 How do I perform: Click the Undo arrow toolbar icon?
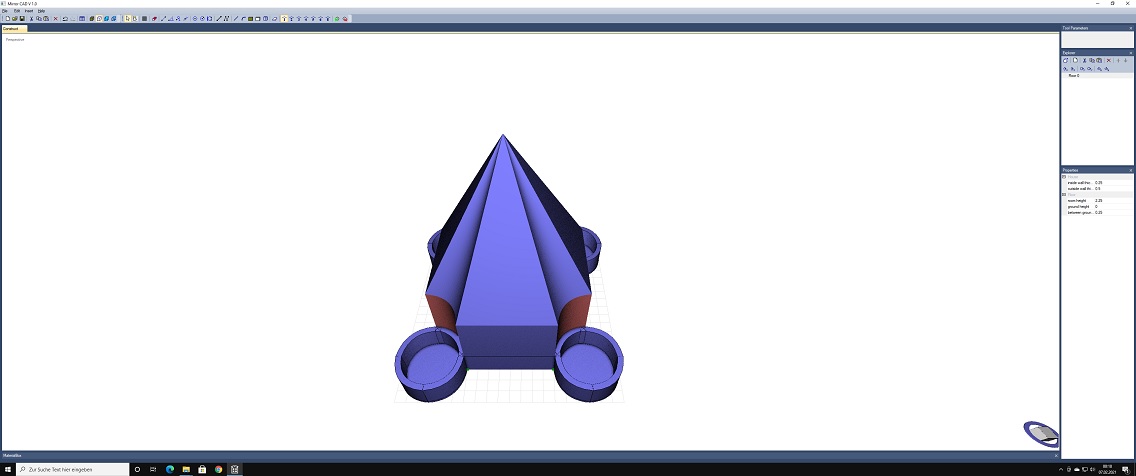tap(65, 18)
